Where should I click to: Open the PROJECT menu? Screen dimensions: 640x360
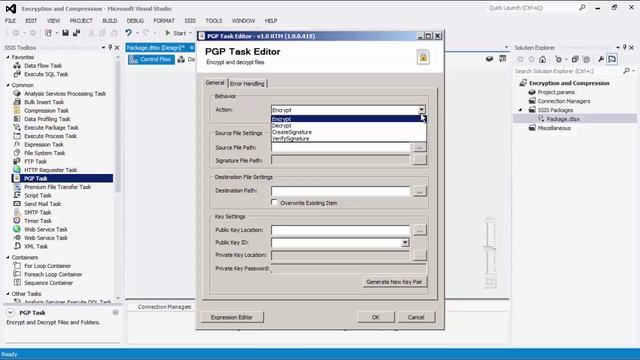(81, 21)
